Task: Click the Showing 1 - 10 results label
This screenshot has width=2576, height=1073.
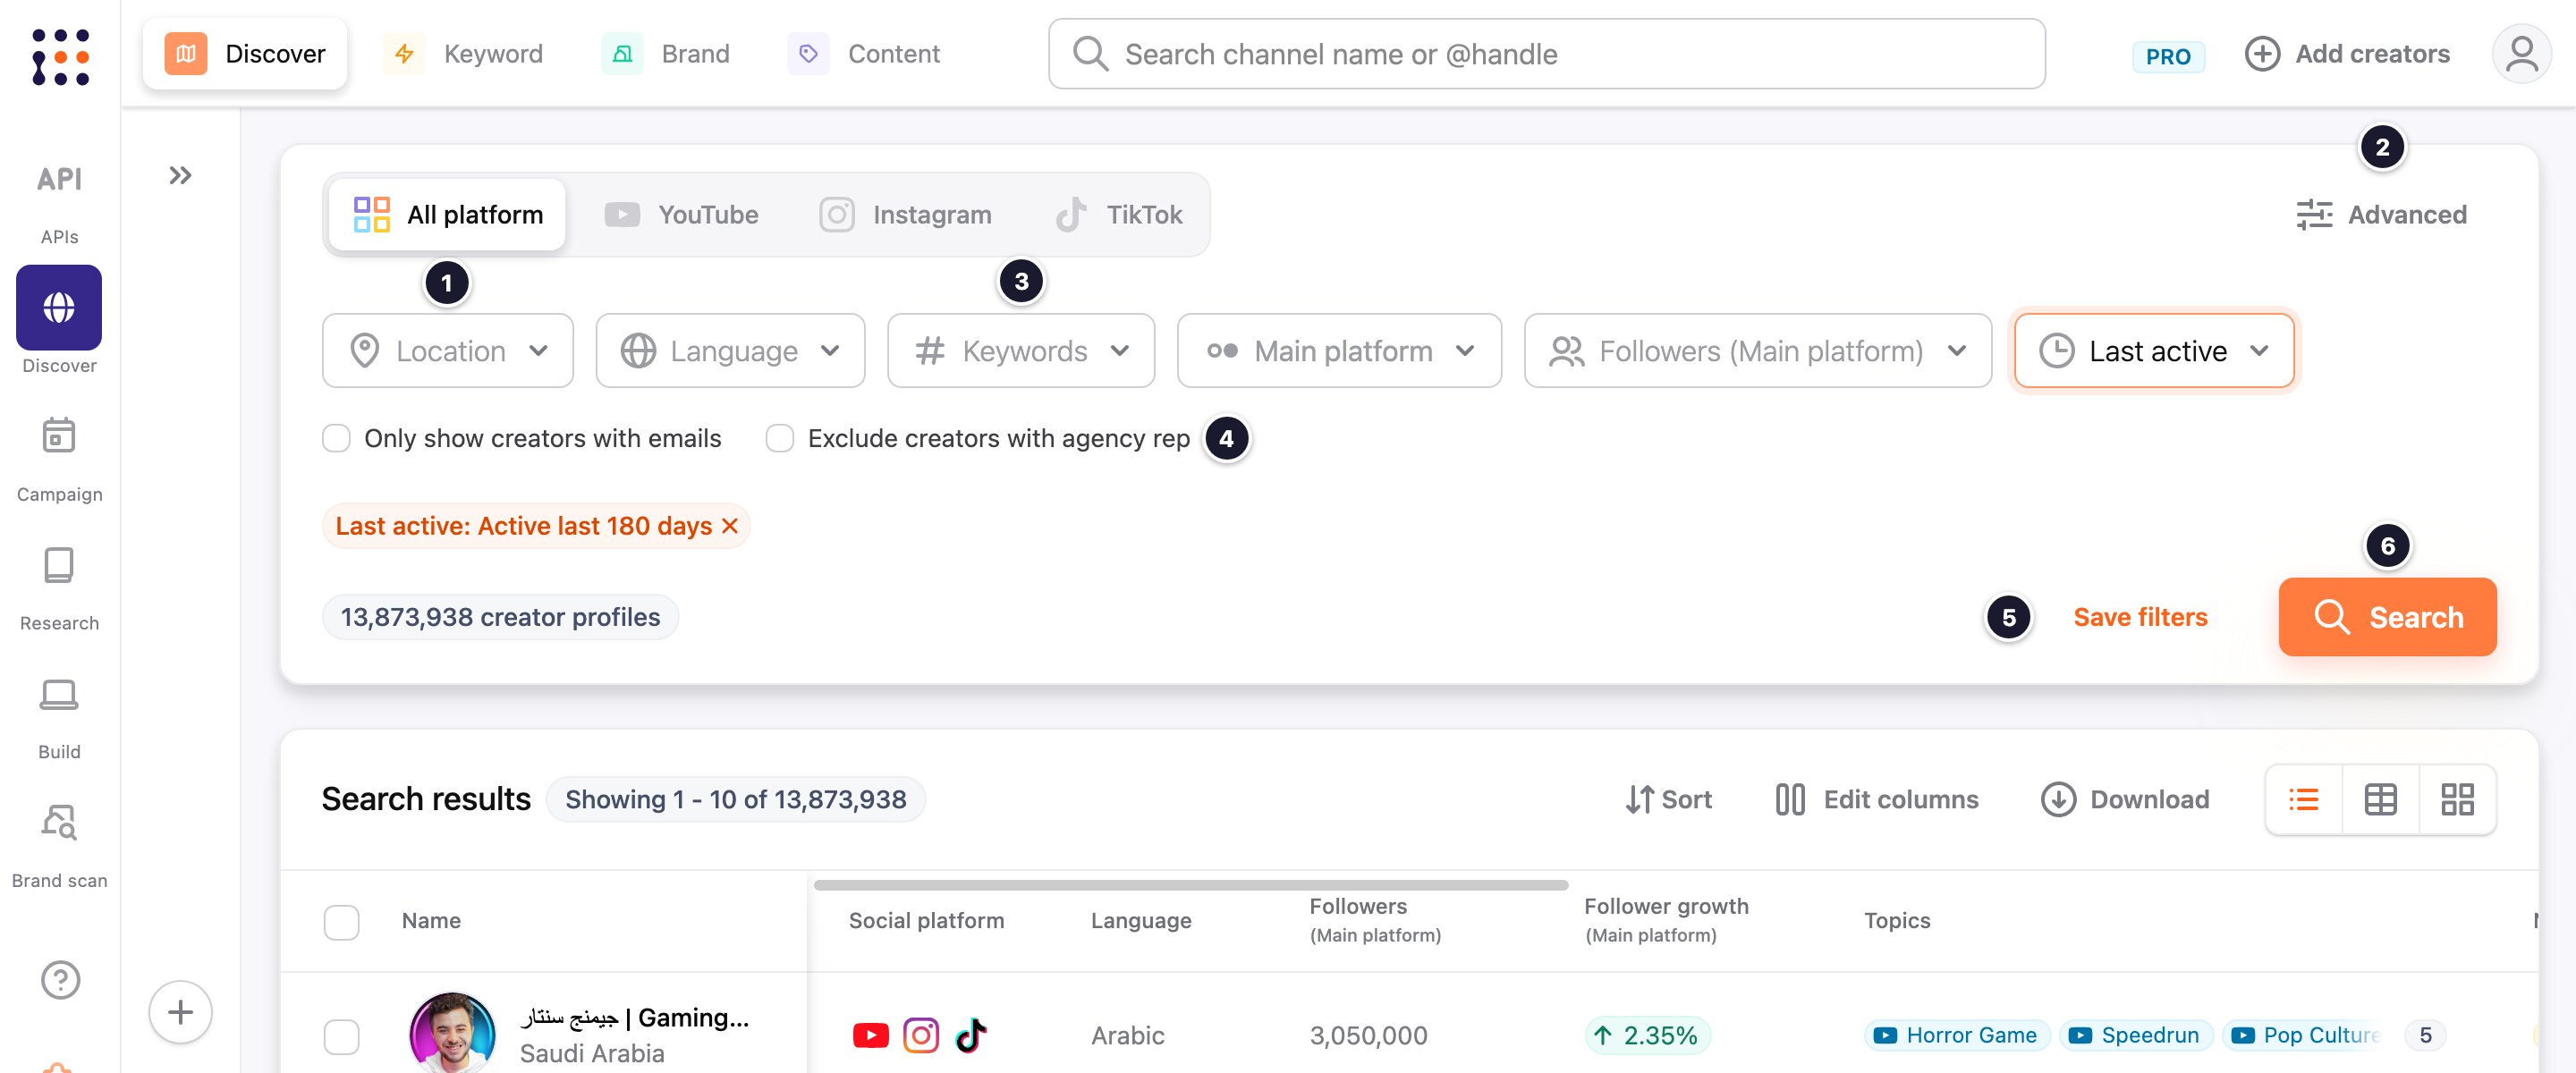Action: click(735, 799)
